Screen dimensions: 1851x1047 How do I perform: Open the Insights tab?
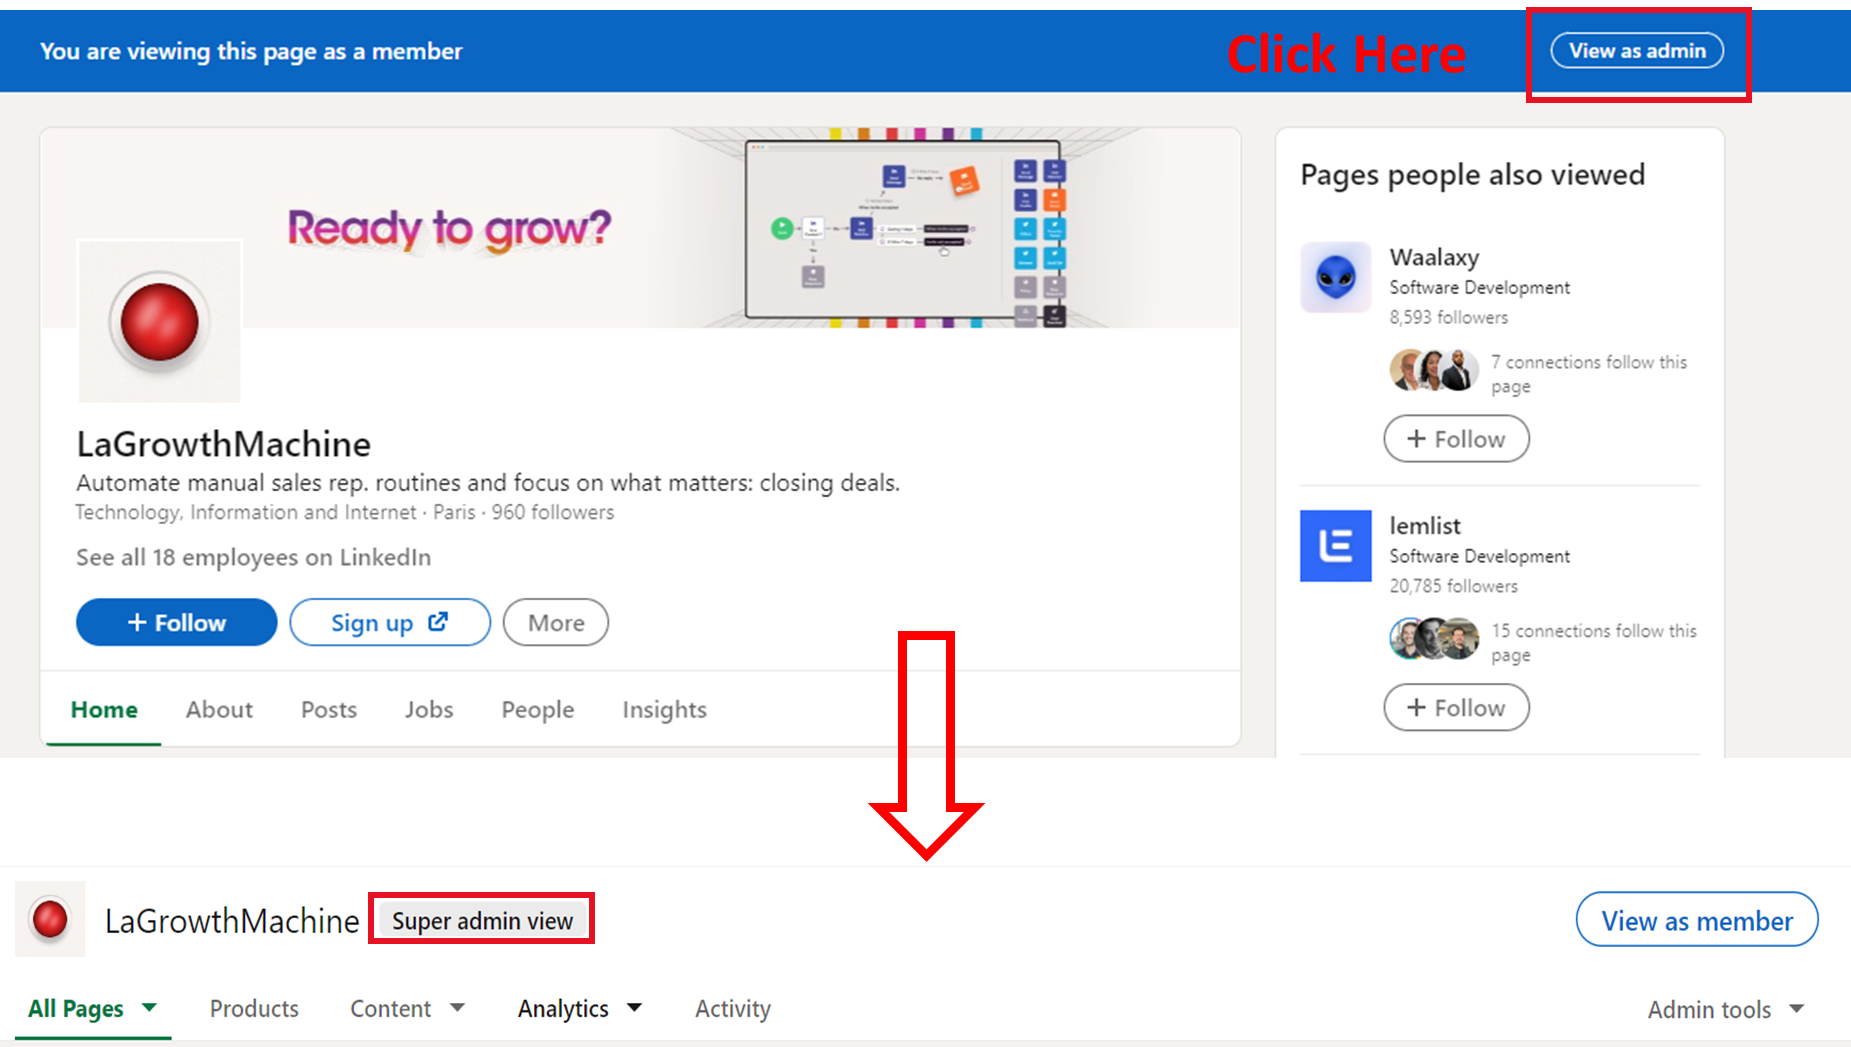click(x=663, y=709)
